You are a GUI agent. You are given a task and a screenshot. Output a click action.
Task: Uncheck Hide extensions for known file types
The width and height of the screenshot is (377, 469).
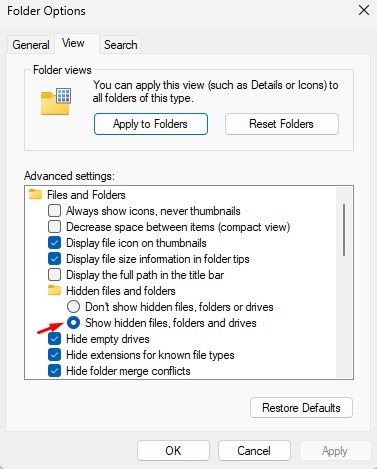tap(54, 355)
